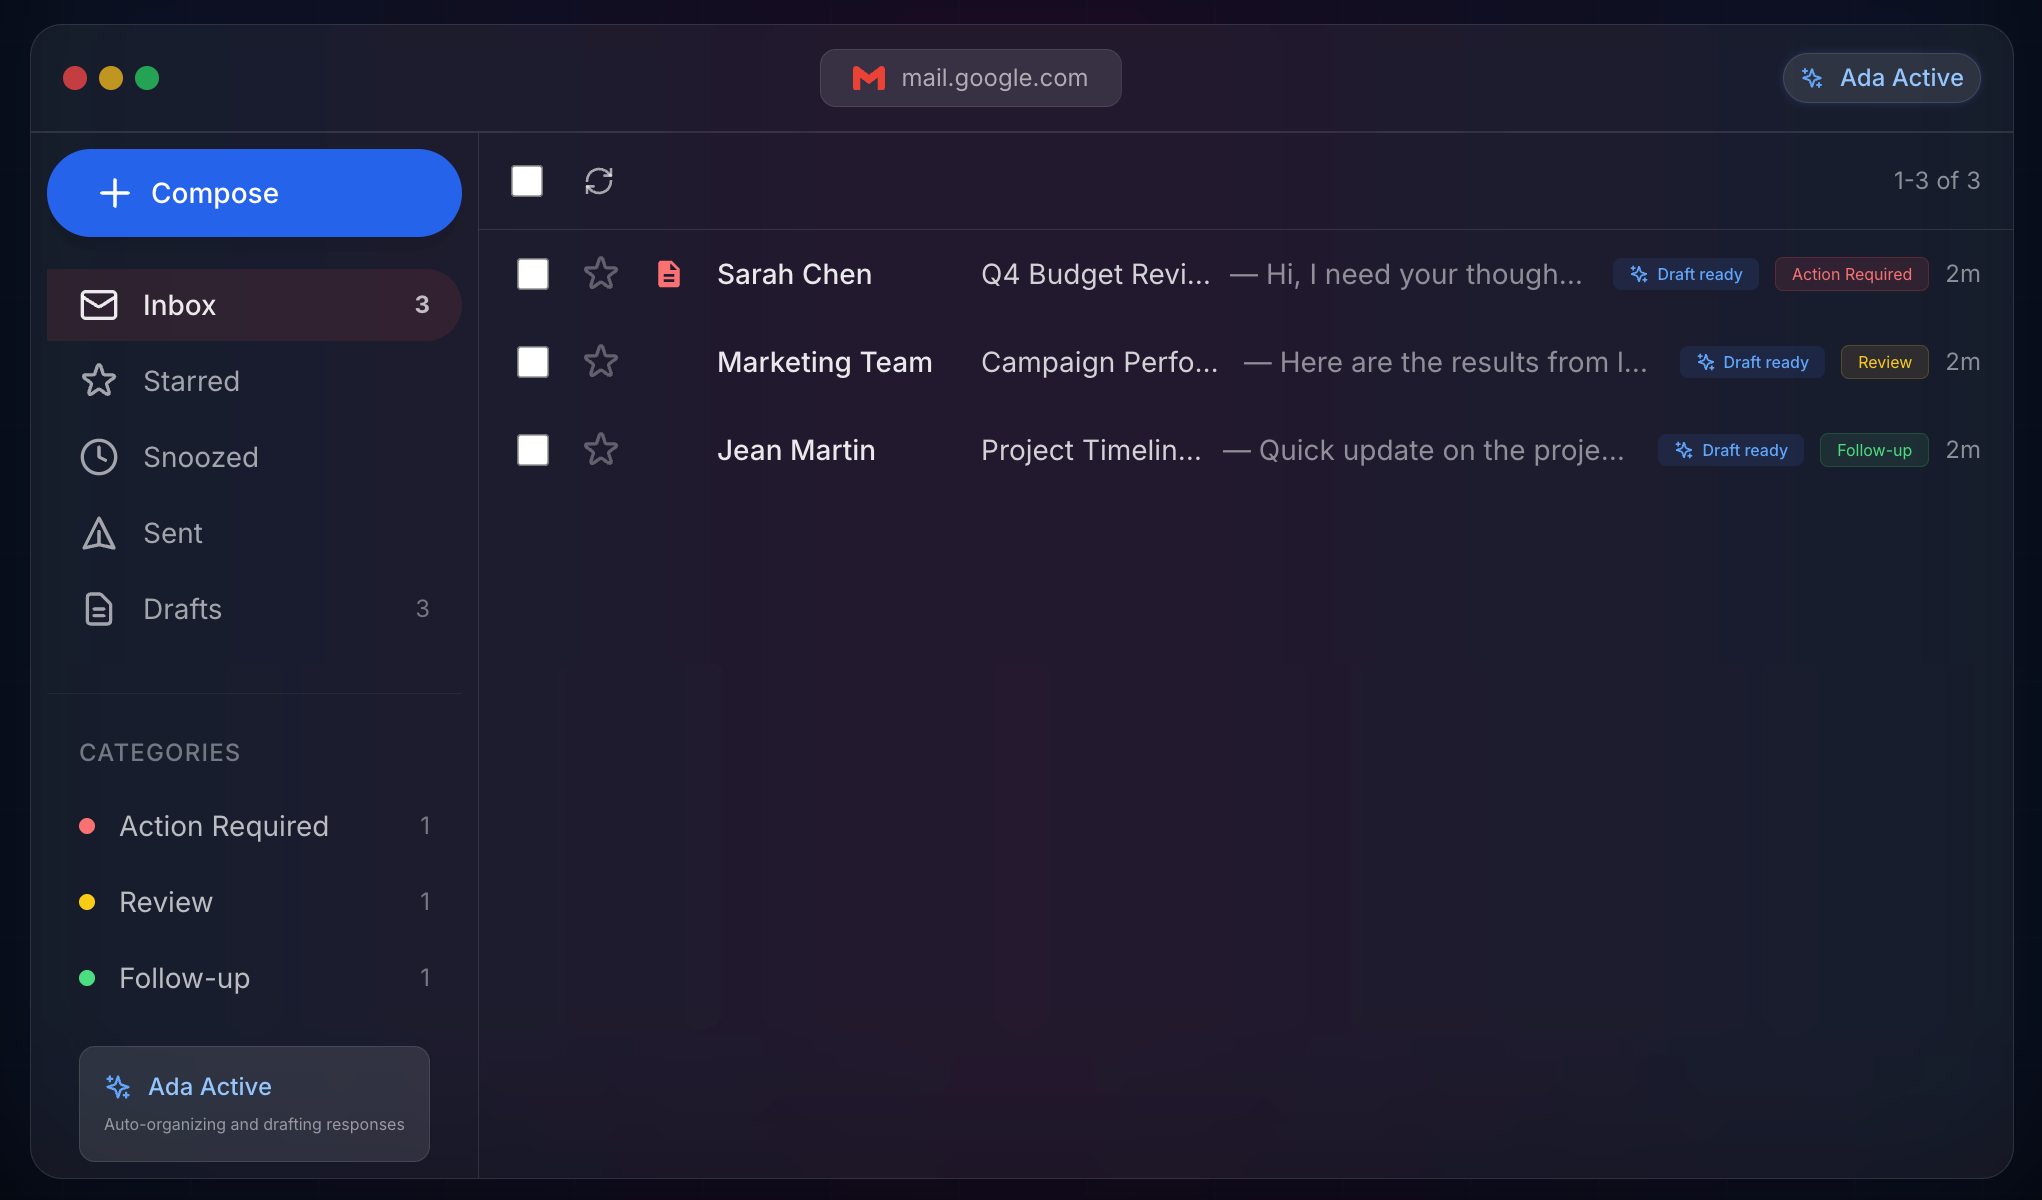Image resolution: width=2042 pixels, height=1200 pixels.
Task: Star the Sarah Chen email
Action: click(x=601, y=274)
